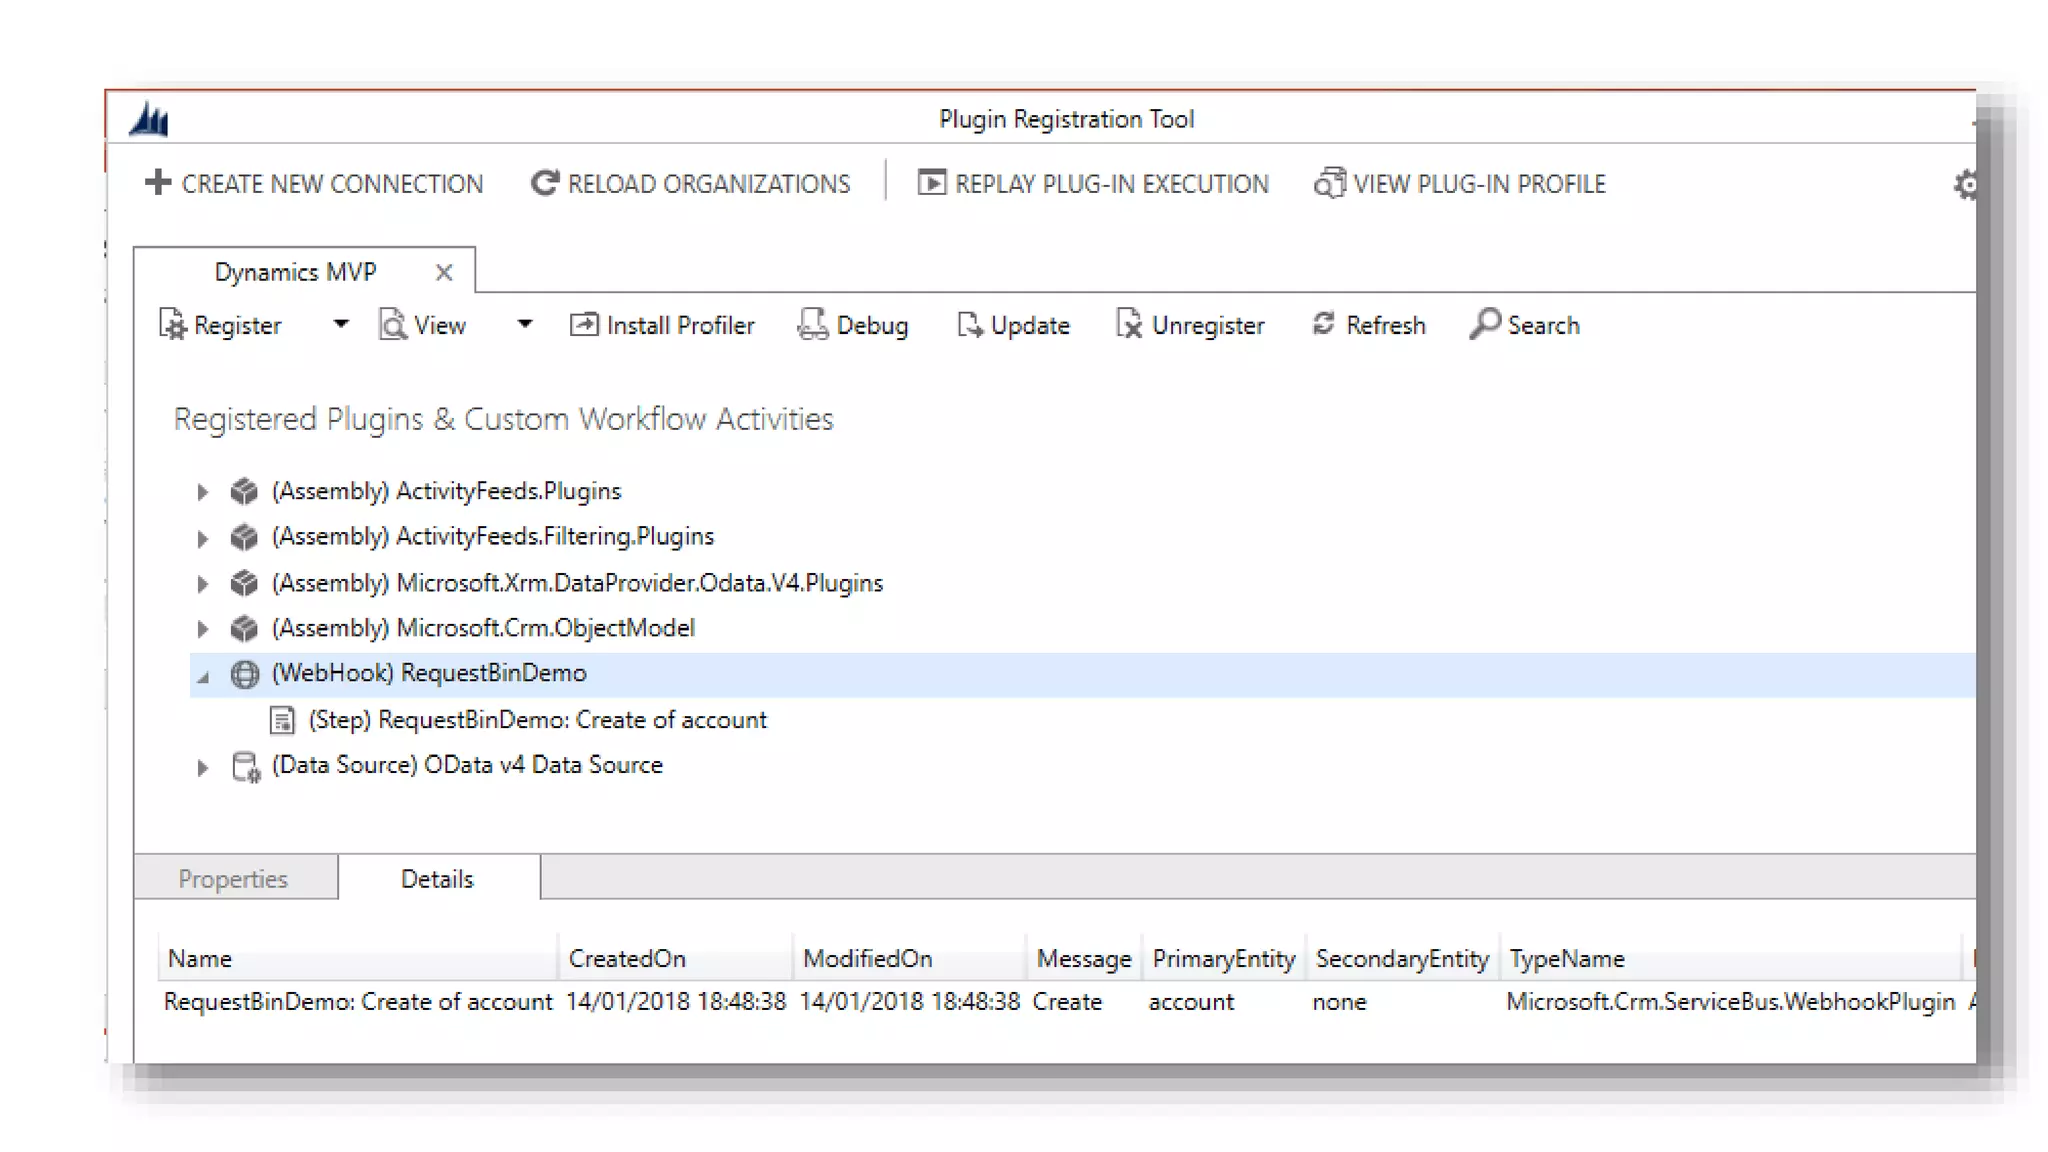
Task: Open the Register dropdown arrow
Action: [341, 324]
